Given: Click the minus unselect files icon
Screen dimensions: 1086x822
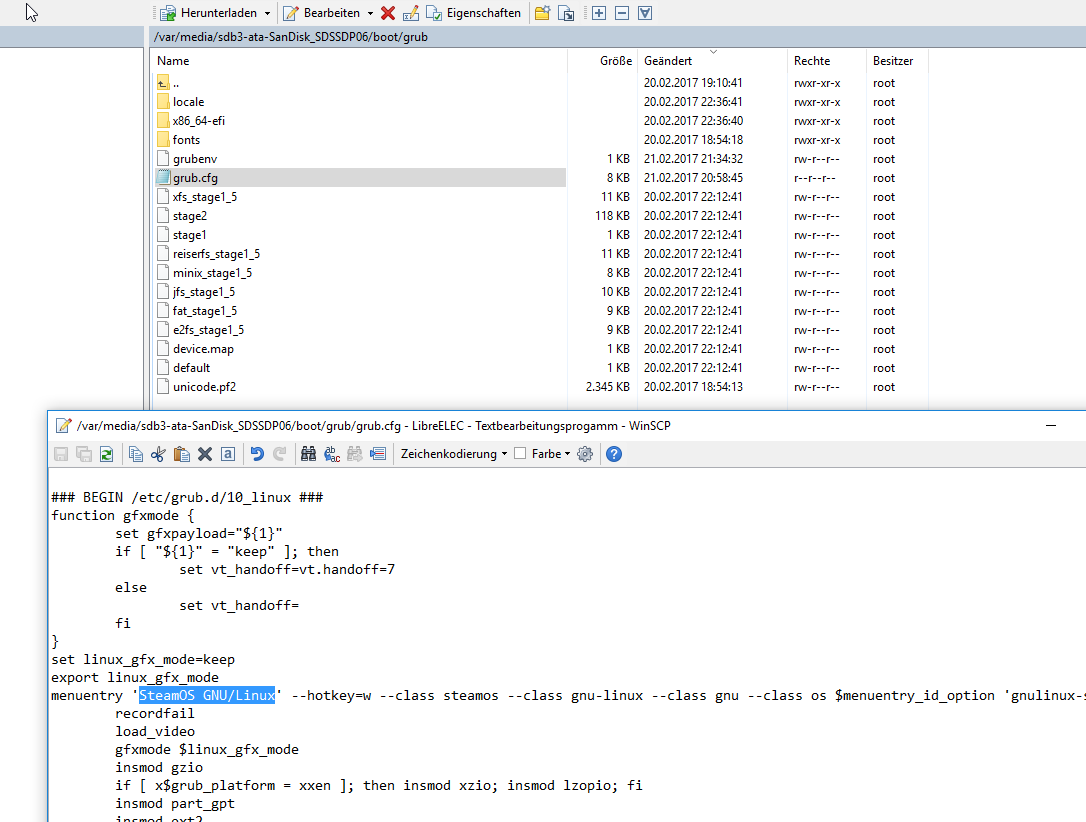Looking at the screenshot, I should (622, 13).
